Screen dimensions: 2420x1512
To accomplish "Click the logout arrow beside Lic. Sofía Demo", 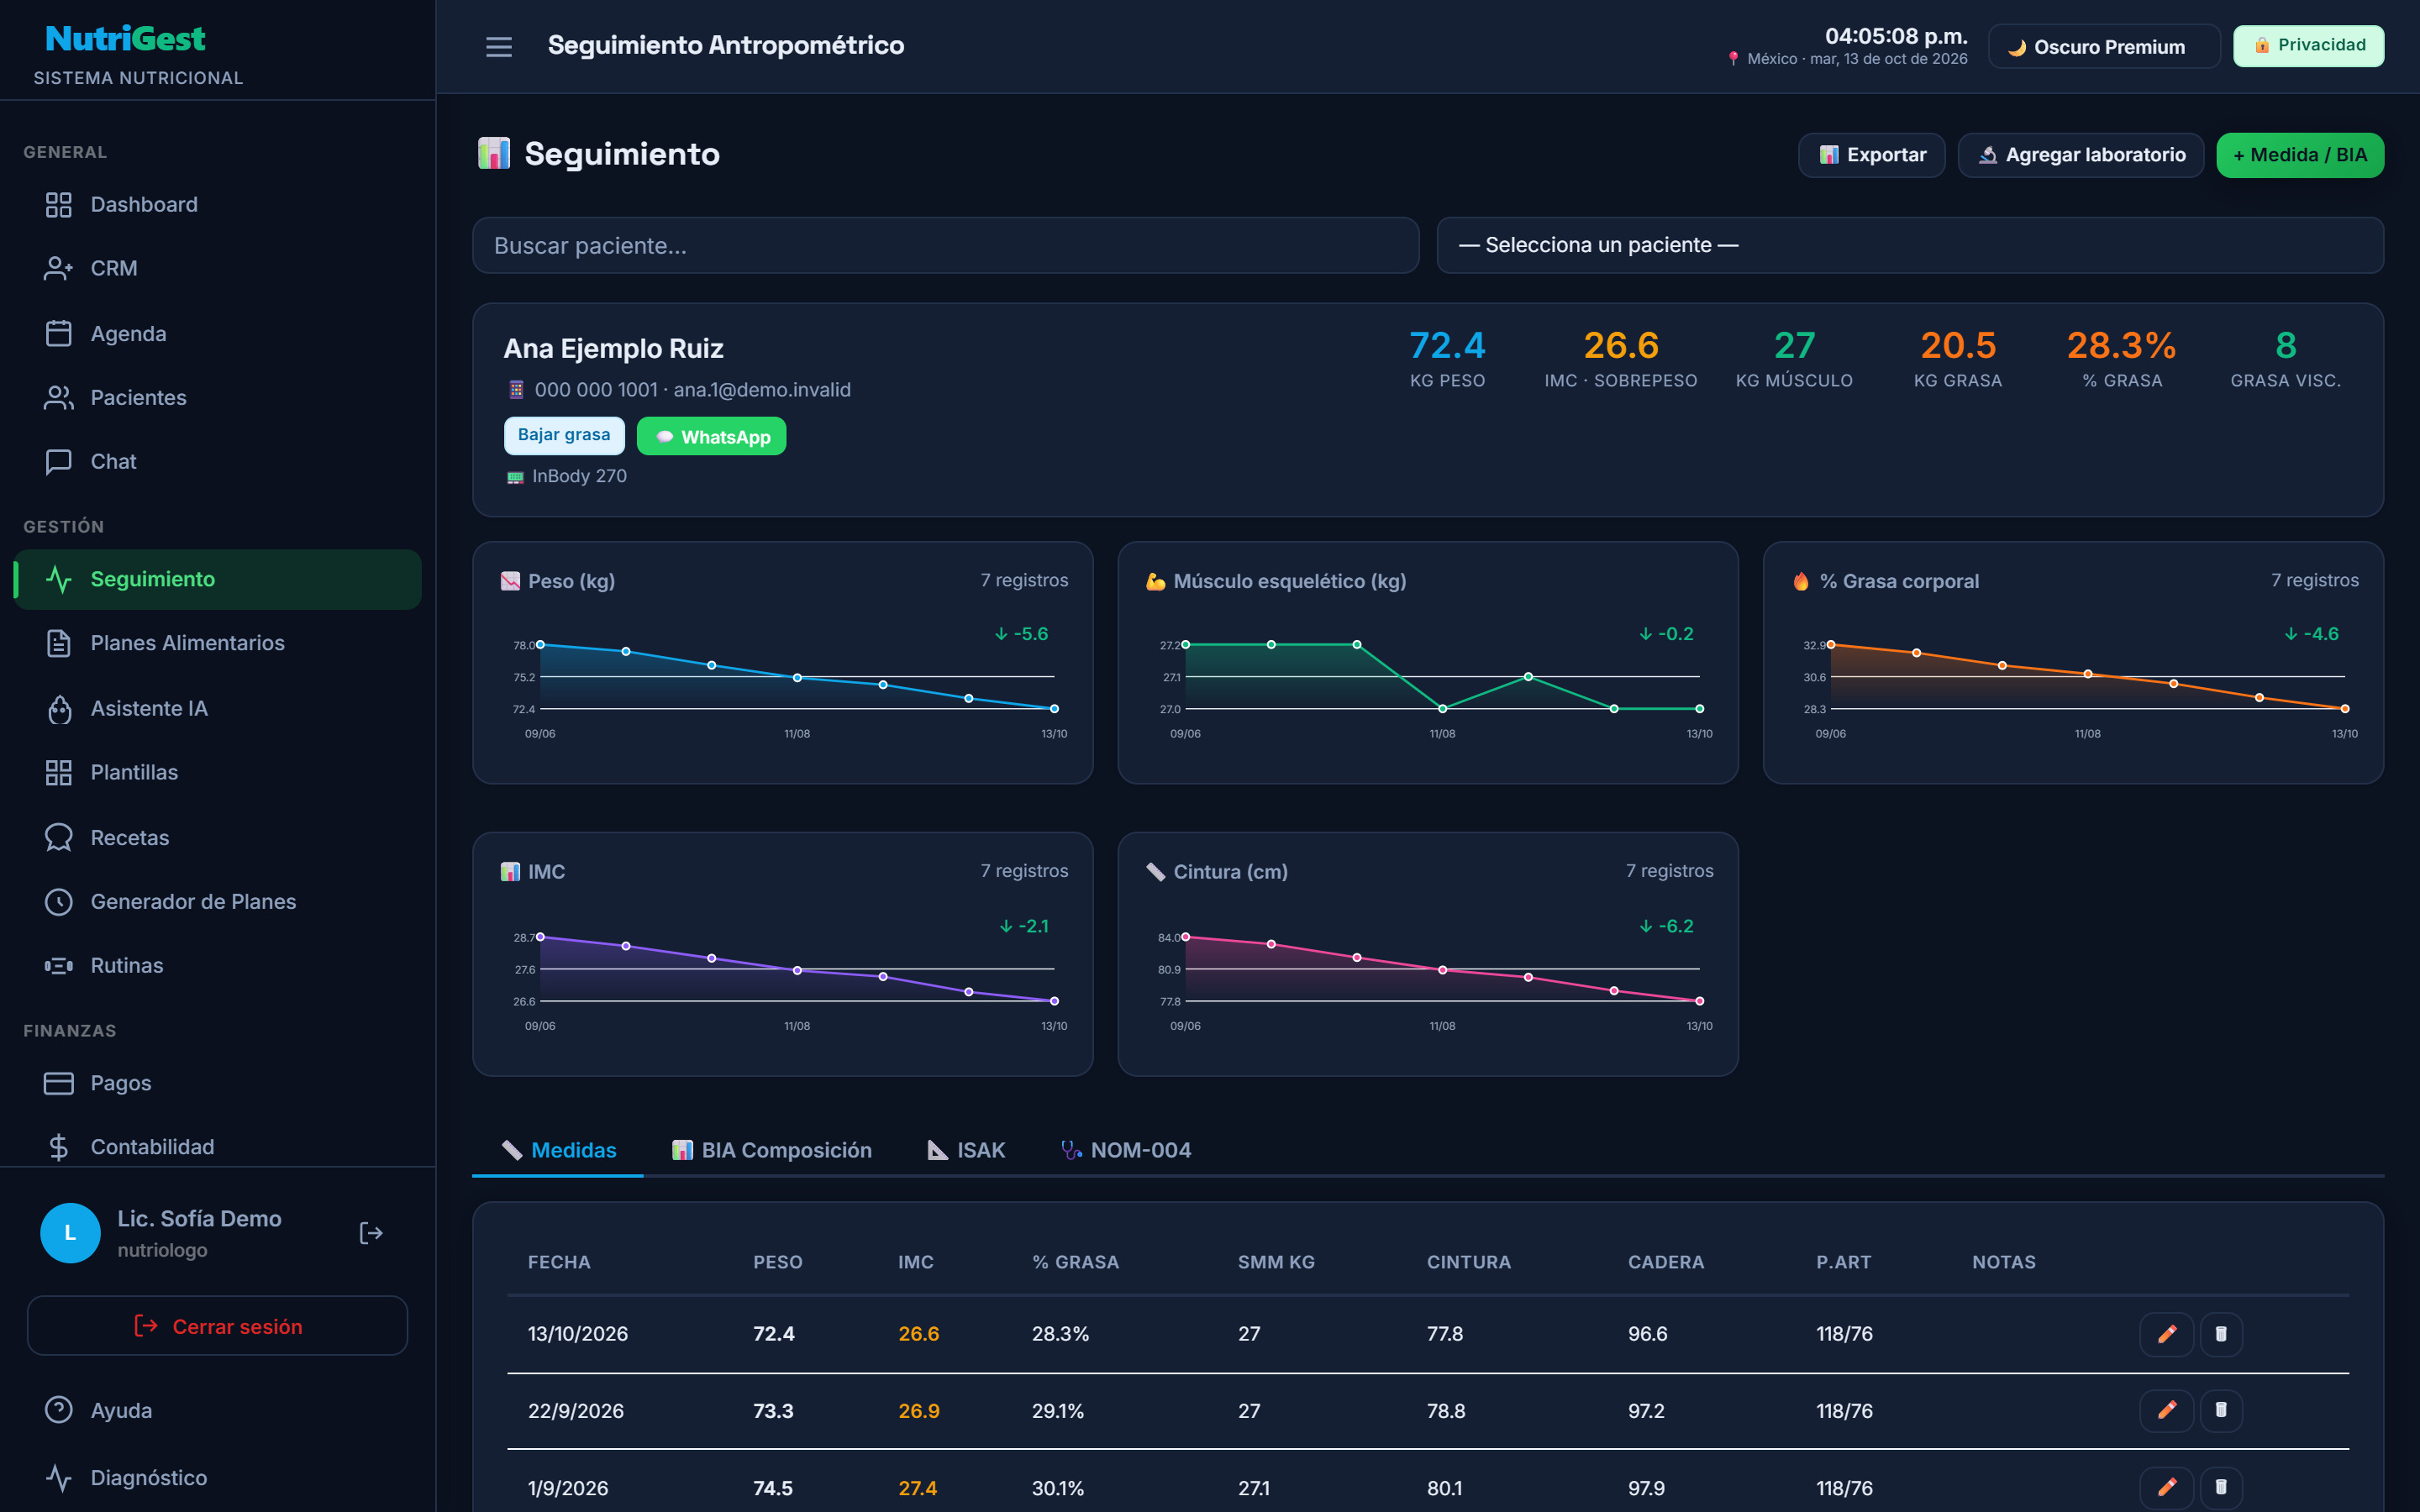I will tap(371, 1233).
